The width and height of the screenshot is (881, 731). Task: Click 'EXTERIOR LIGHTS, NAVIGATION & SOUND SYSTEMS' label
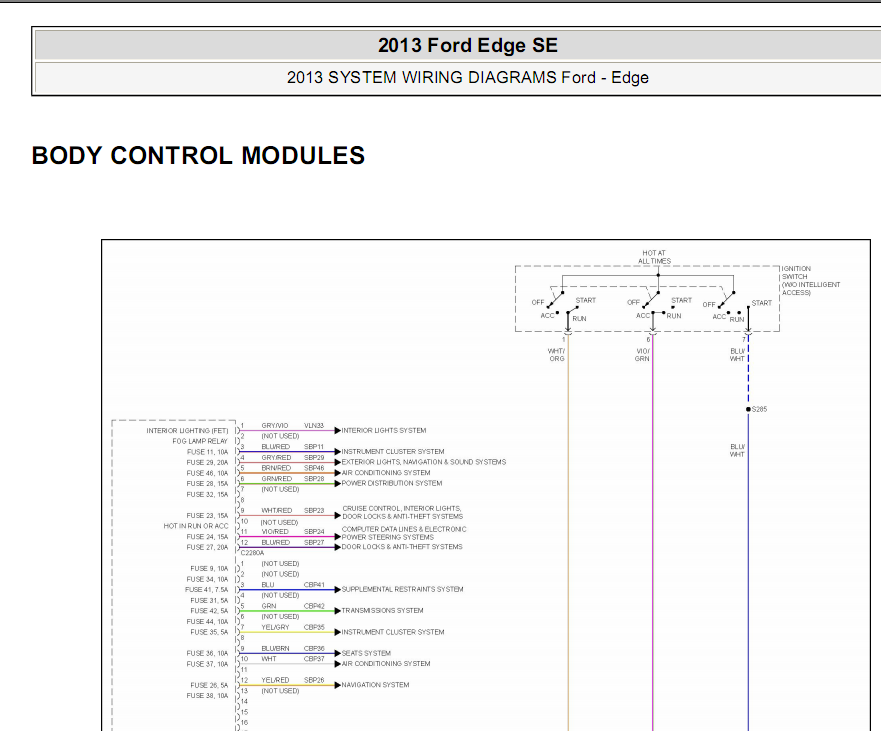[x=424, y=462]
